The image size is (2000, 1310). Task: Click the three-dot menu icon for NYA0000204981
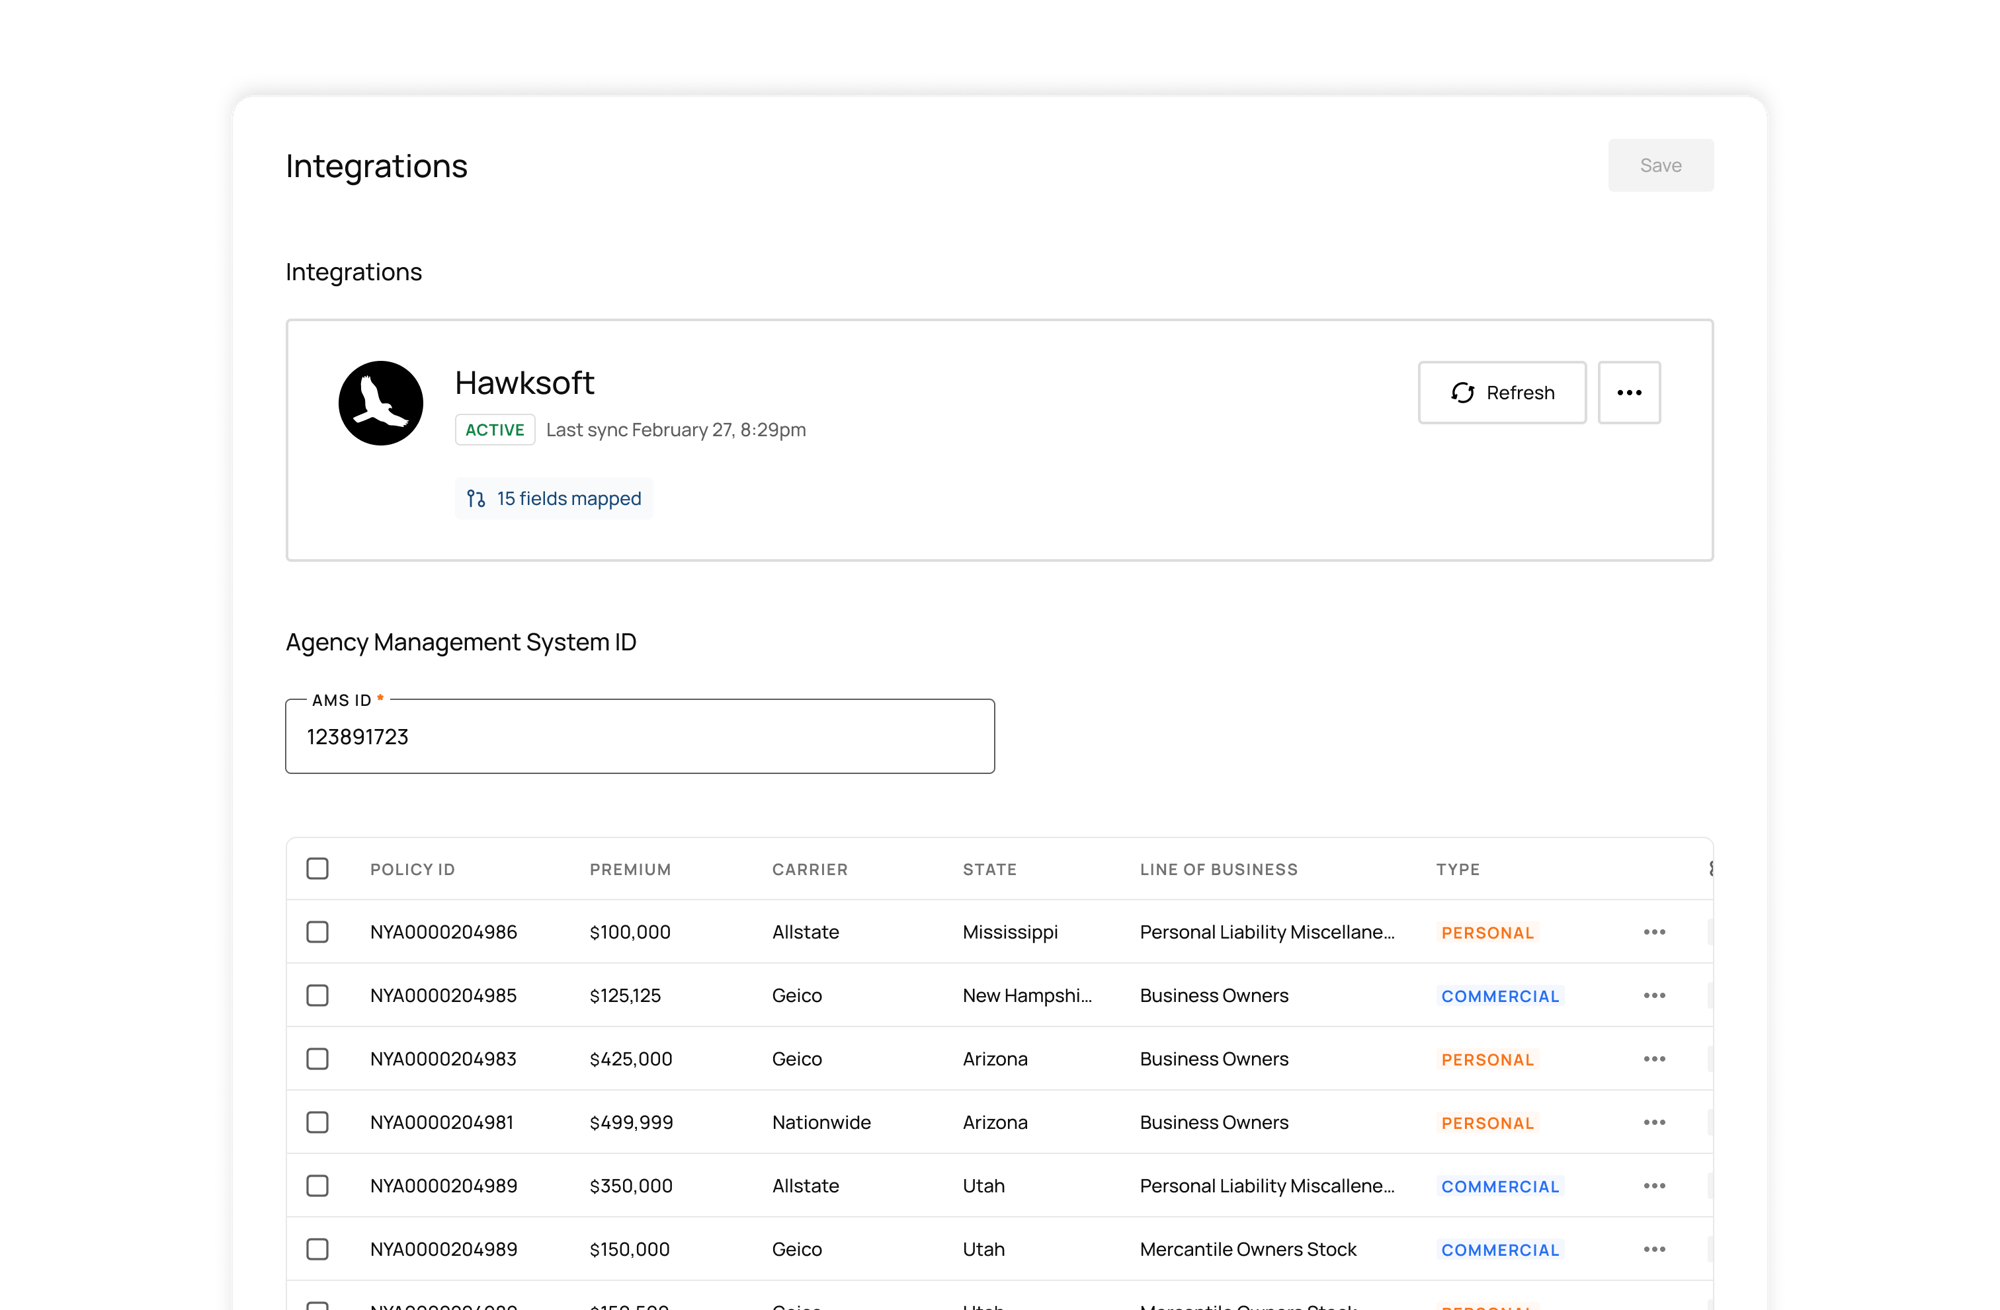coord(1654,1121)
